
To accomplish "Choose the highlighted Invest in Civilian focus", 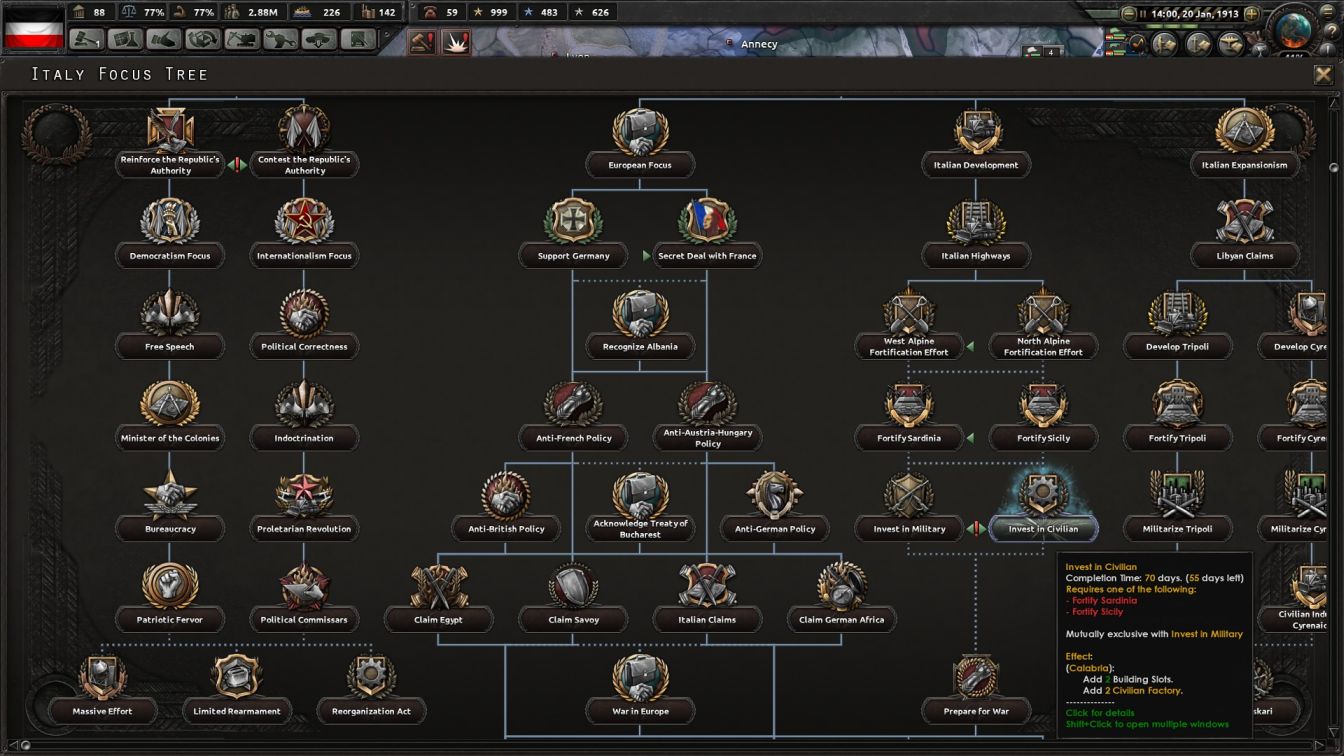I will [1043, 506].
